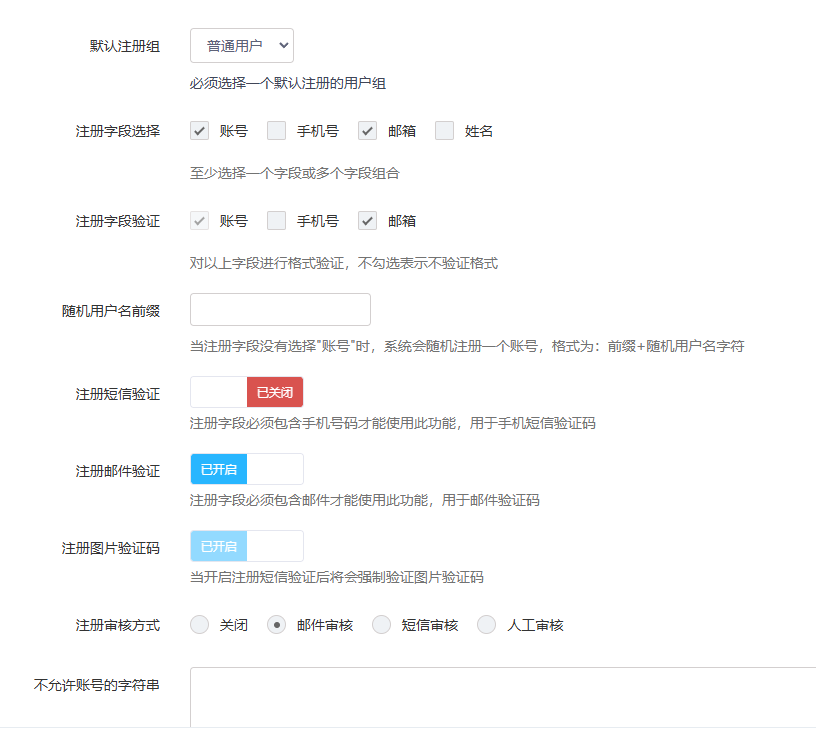
Task: Enable the 注册短信验证 switch showing 已关闭
Action: [246, 393]
